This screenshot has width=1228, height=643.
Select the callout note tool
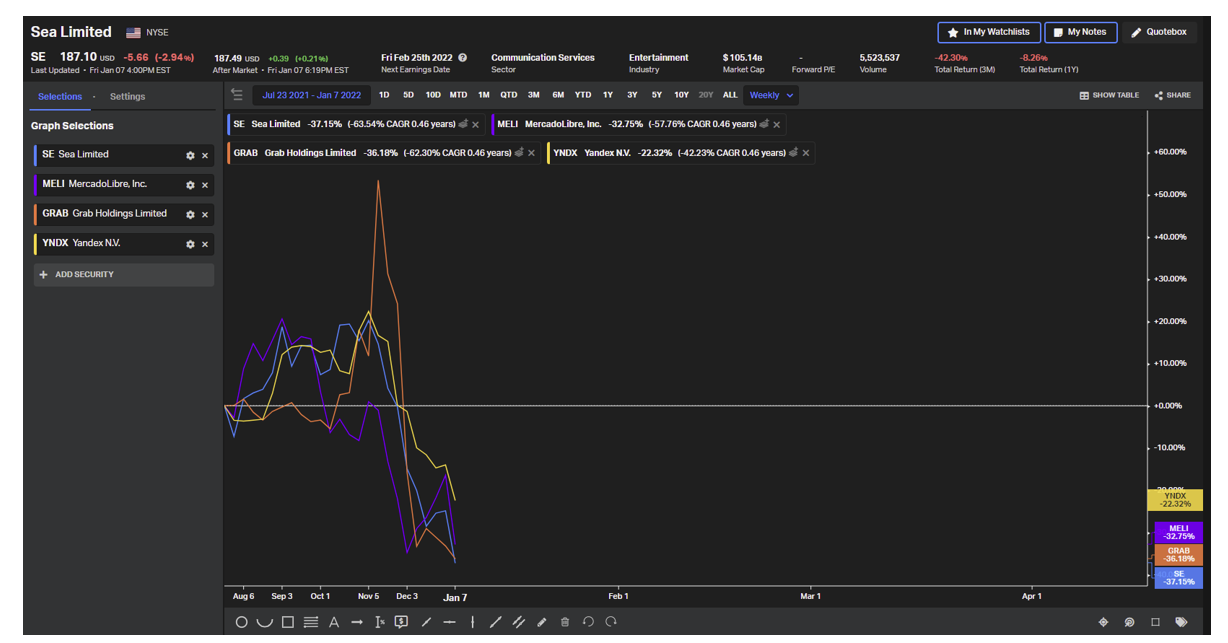(401, 622)
